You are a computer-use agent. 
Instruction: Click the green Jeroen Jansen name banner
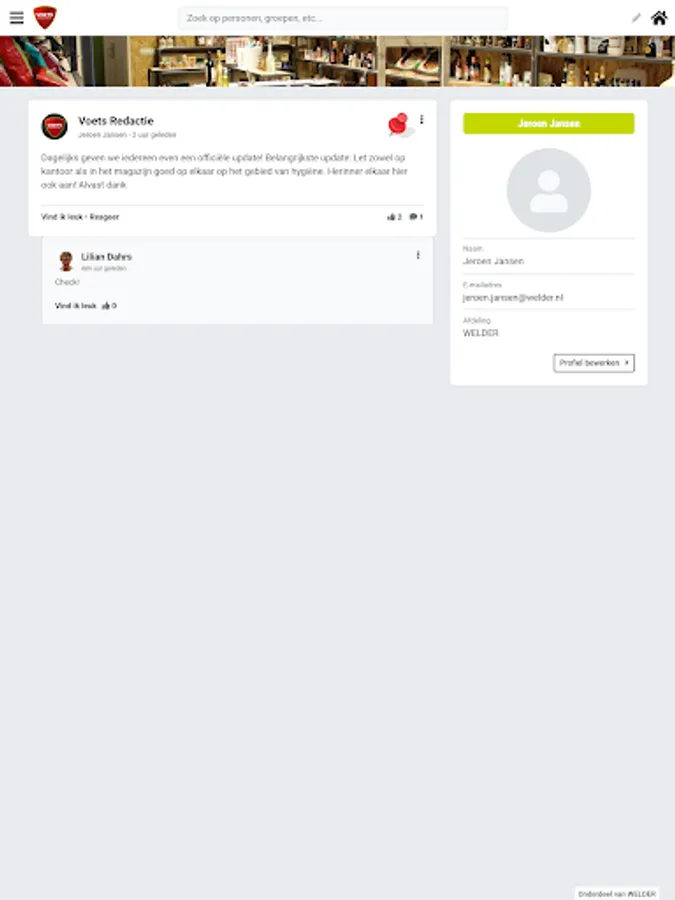(549, 123)
